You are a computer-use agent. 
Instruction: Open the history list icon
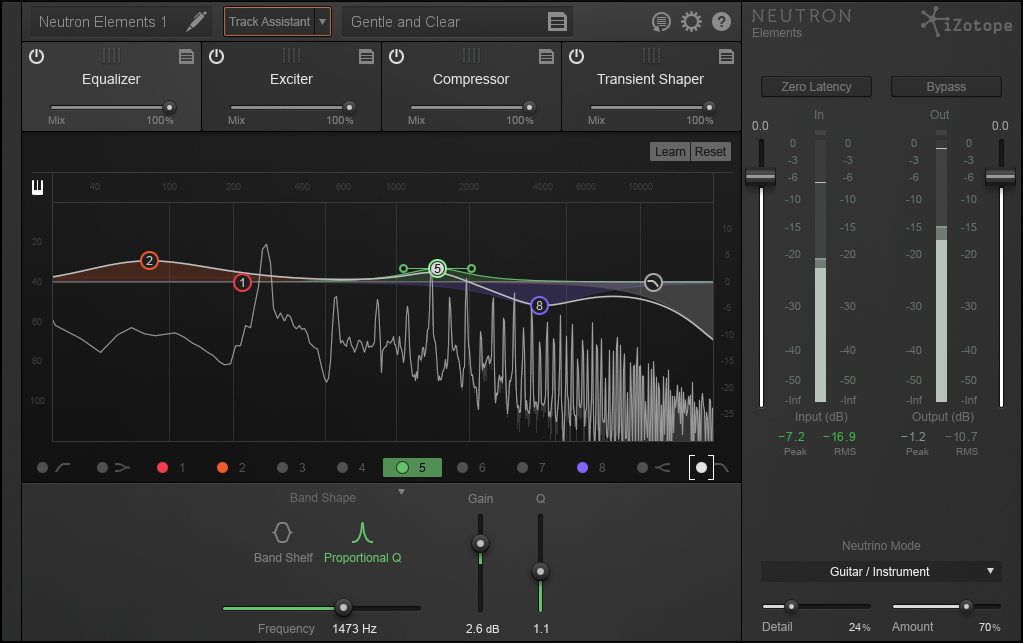pos(661,22)
